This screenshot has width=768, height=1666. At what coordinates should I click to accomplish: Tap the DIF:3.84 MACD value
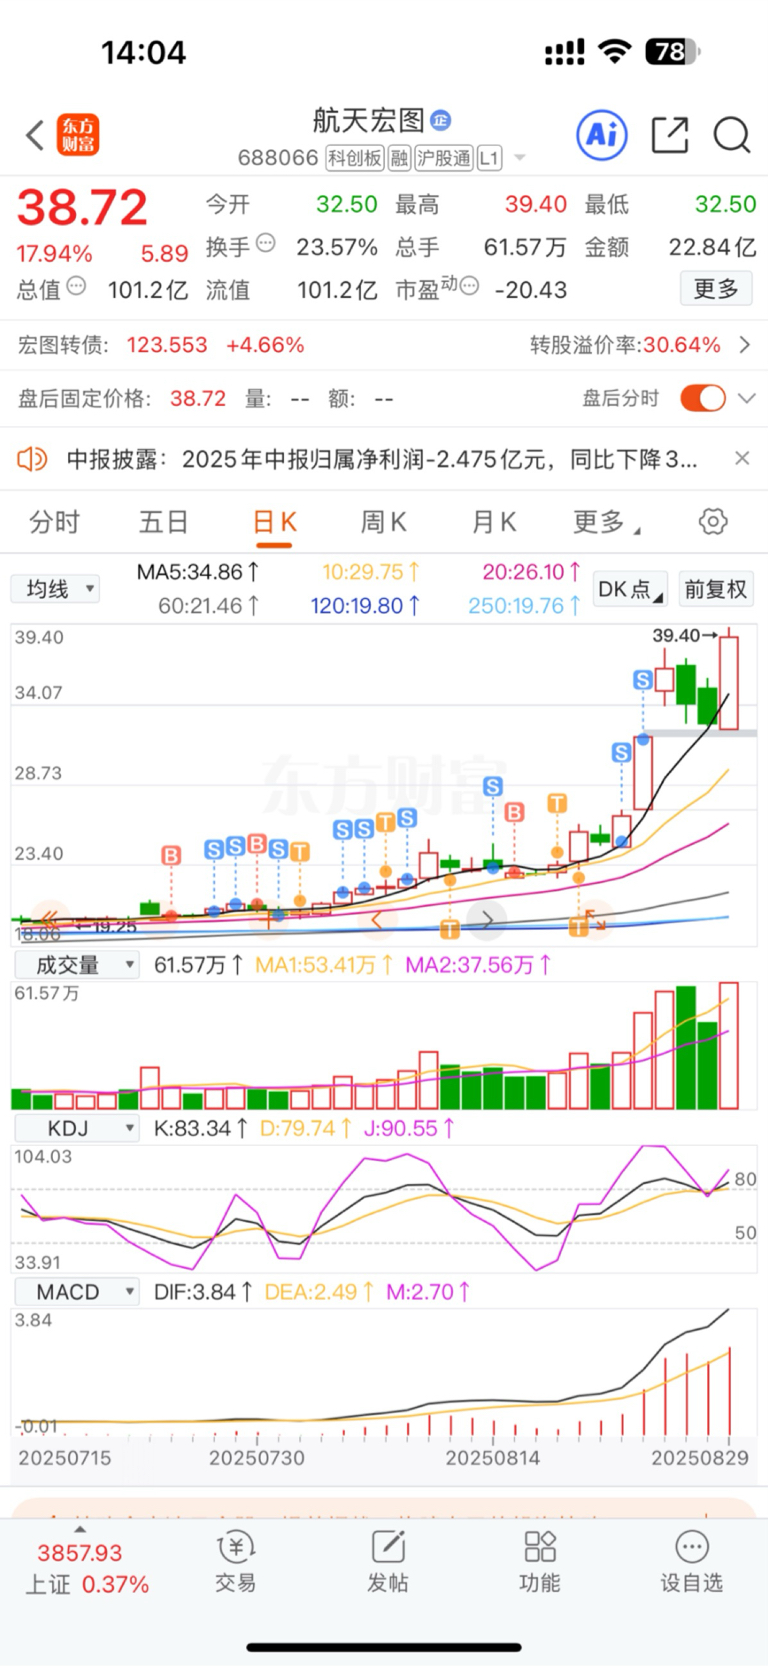(x=203, y=1292)
